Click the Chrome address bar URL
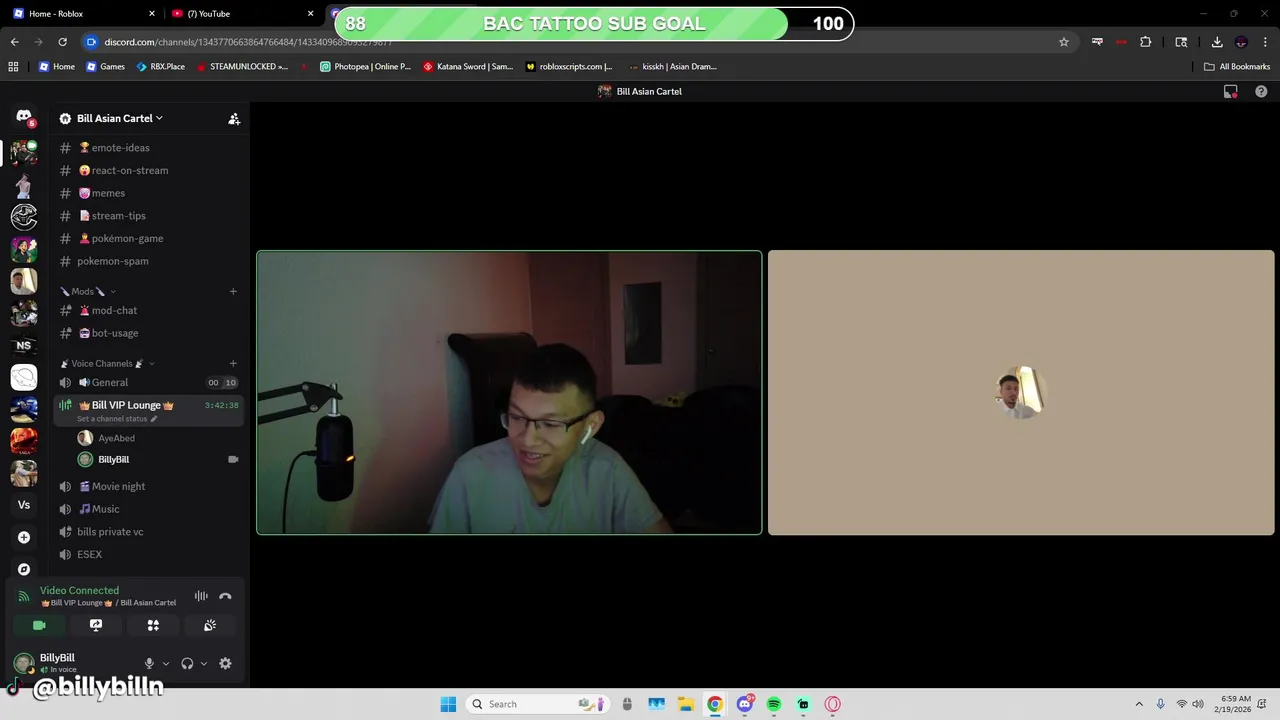The width and height of the screenshot is (1280, 720). point(248,42)
